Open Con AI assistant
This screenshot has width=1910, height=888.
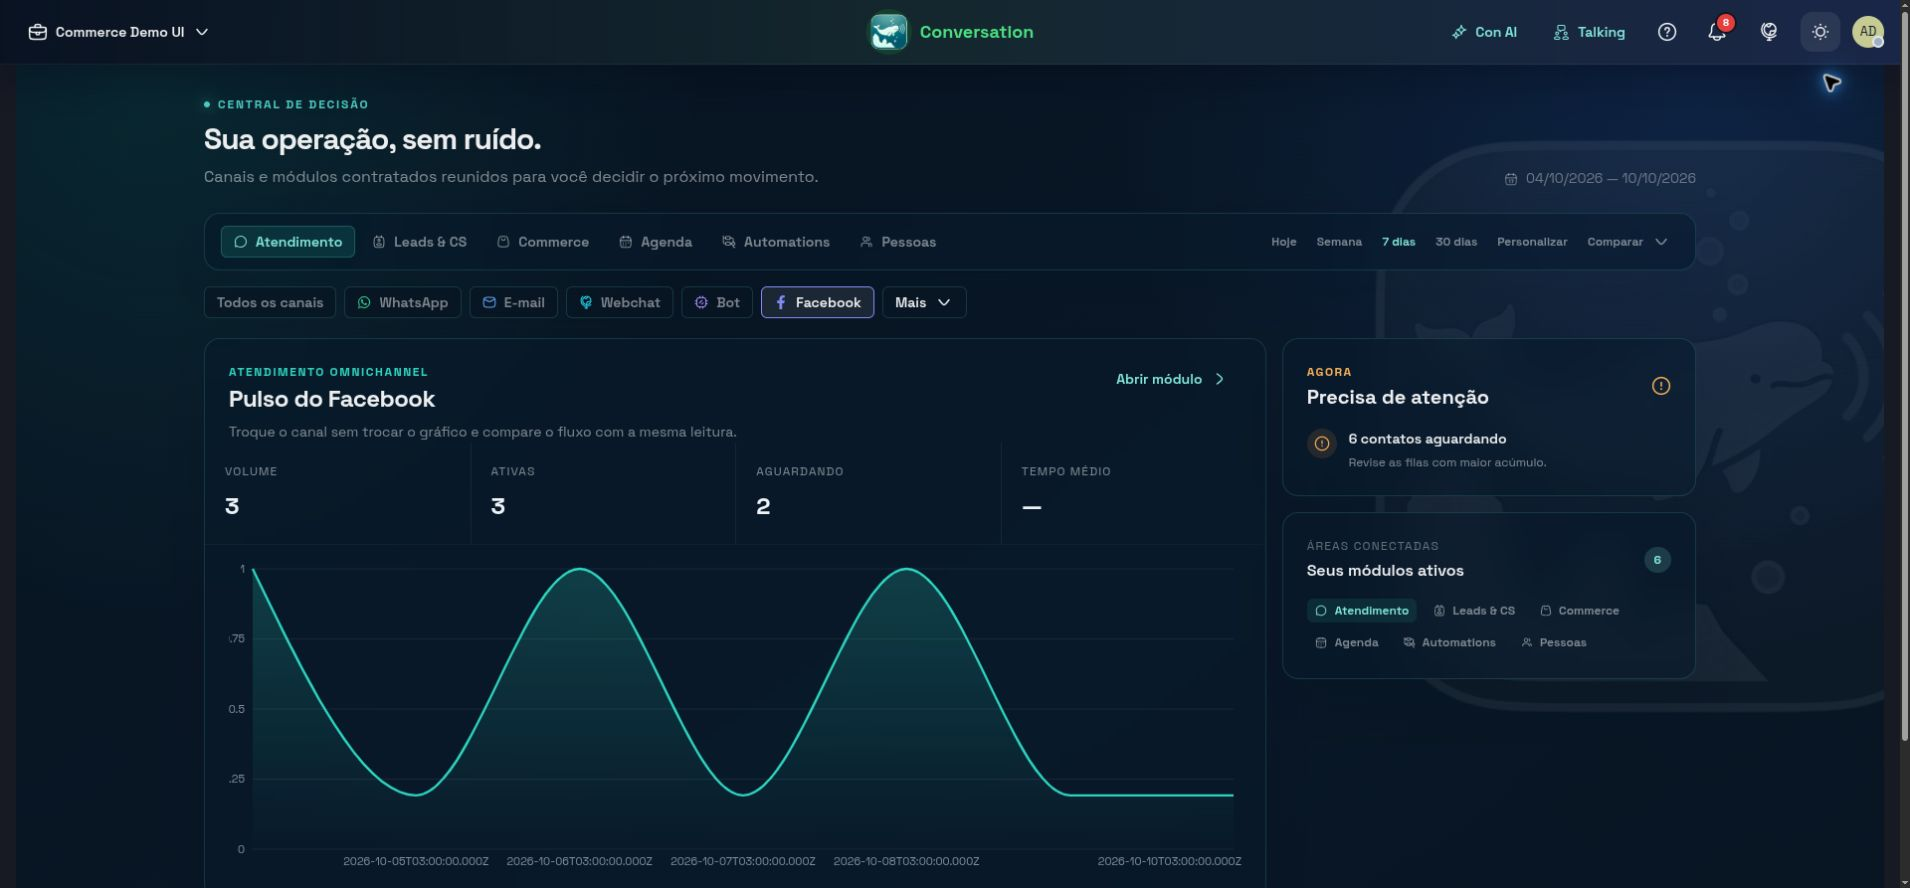tap(1484, 32)
